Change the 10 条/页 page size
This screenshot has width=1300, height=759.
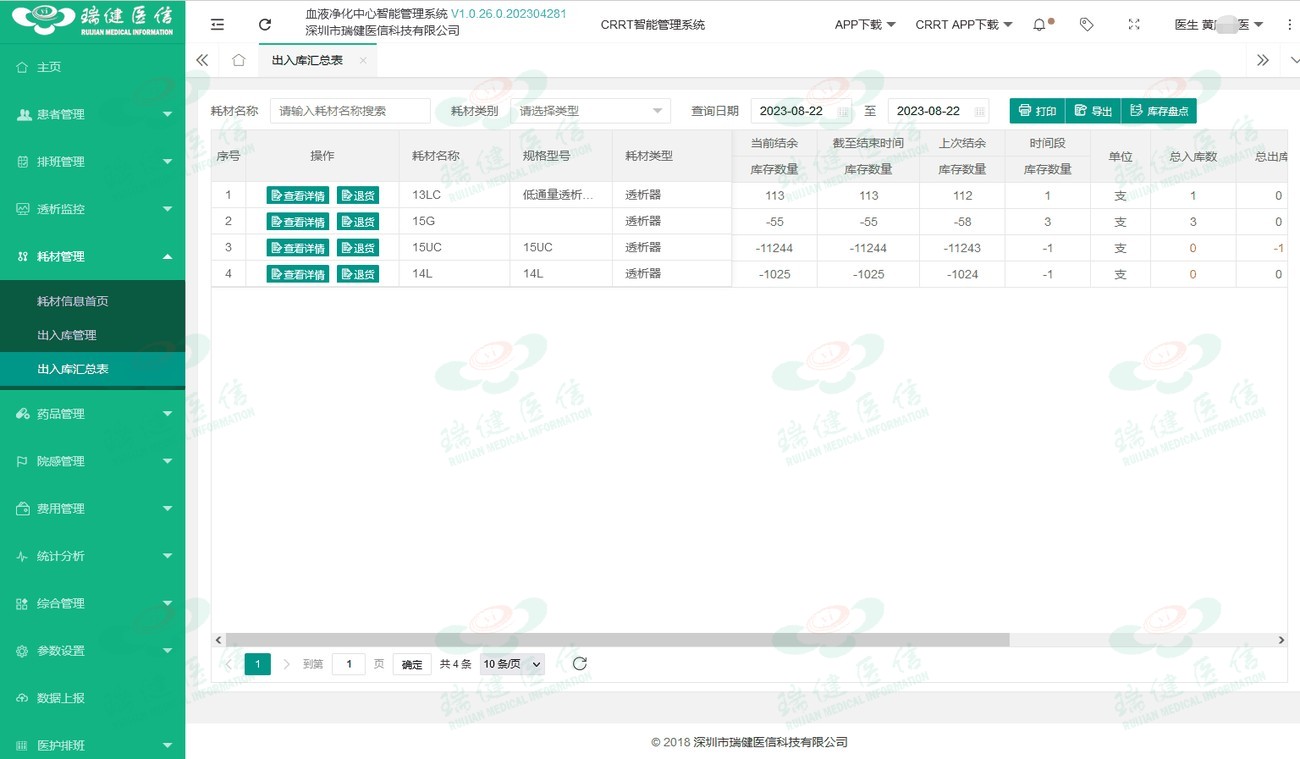(512, 664)
